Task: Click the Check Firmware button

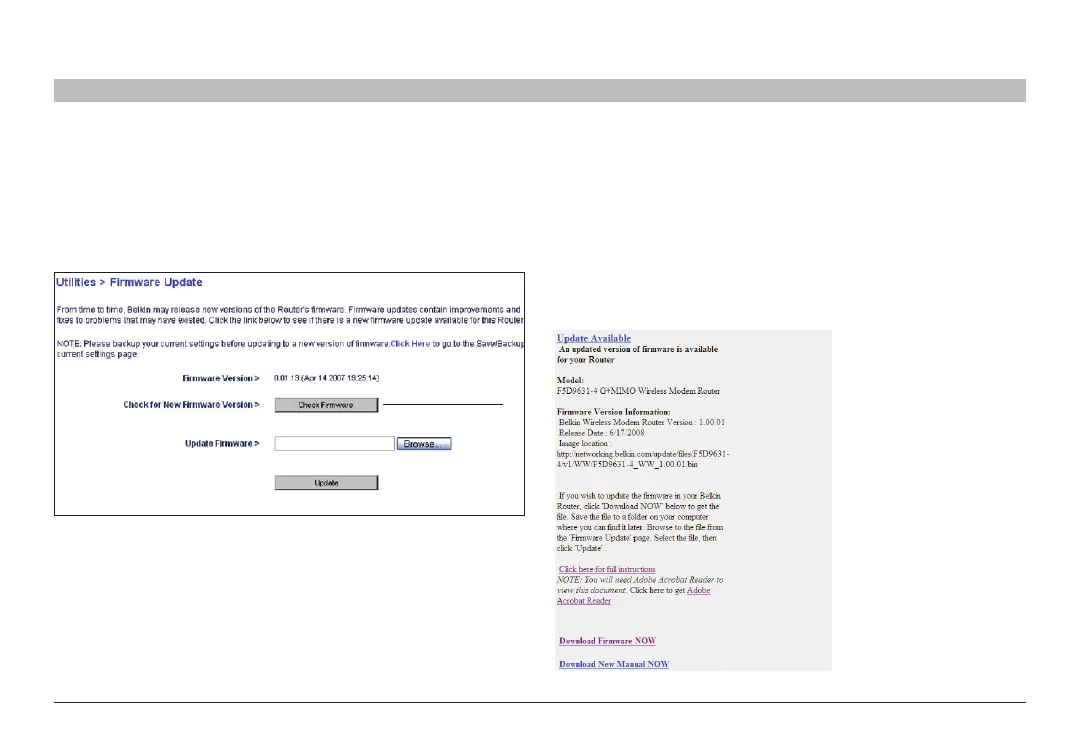Action: (x=326, y=405)
